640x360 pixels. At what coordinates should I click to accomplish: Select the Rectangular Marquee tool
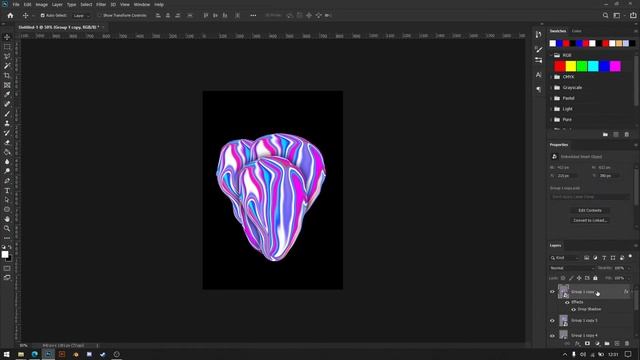point(7,47)
